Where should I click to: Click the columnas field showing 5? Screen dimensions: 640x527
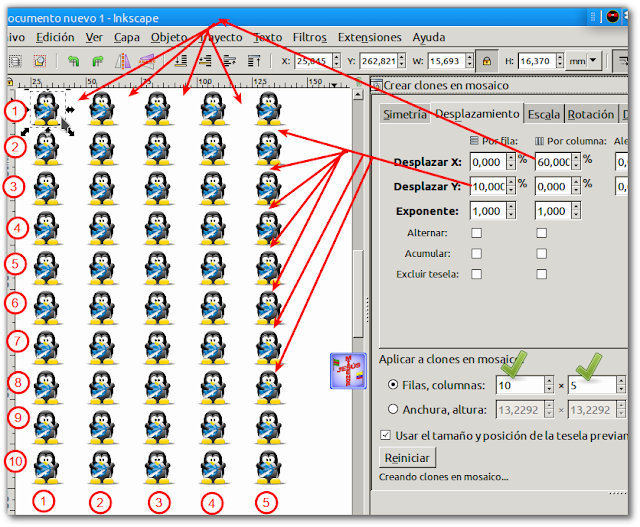tap(592, 385)
